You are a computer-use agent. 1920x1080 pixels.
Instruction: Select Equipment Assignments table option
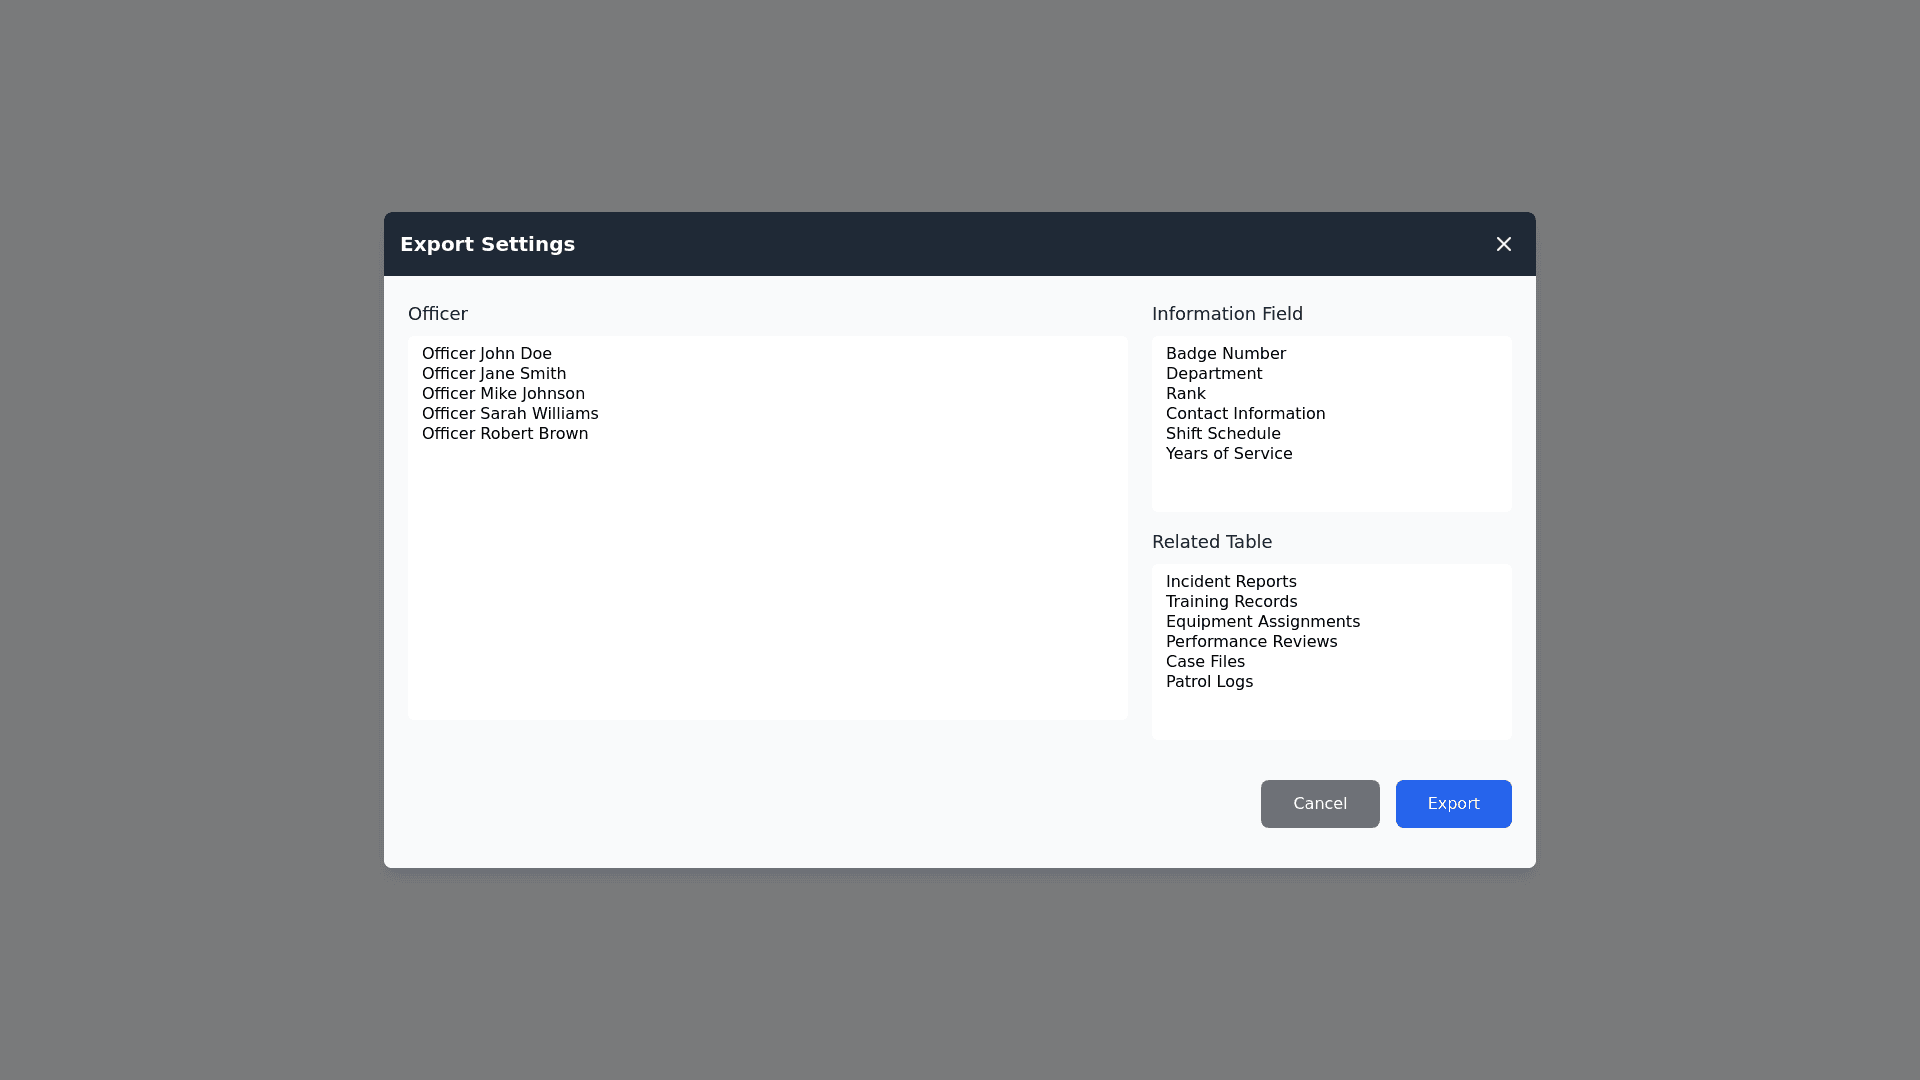pyautogui.click(x=1263, y=622)
